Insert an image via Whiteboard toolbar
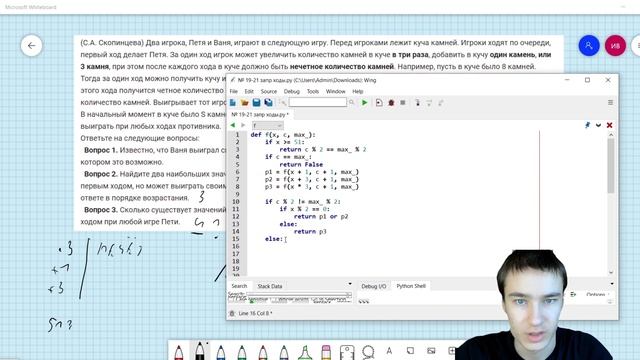Screen dimensions: 640x360 431,351
